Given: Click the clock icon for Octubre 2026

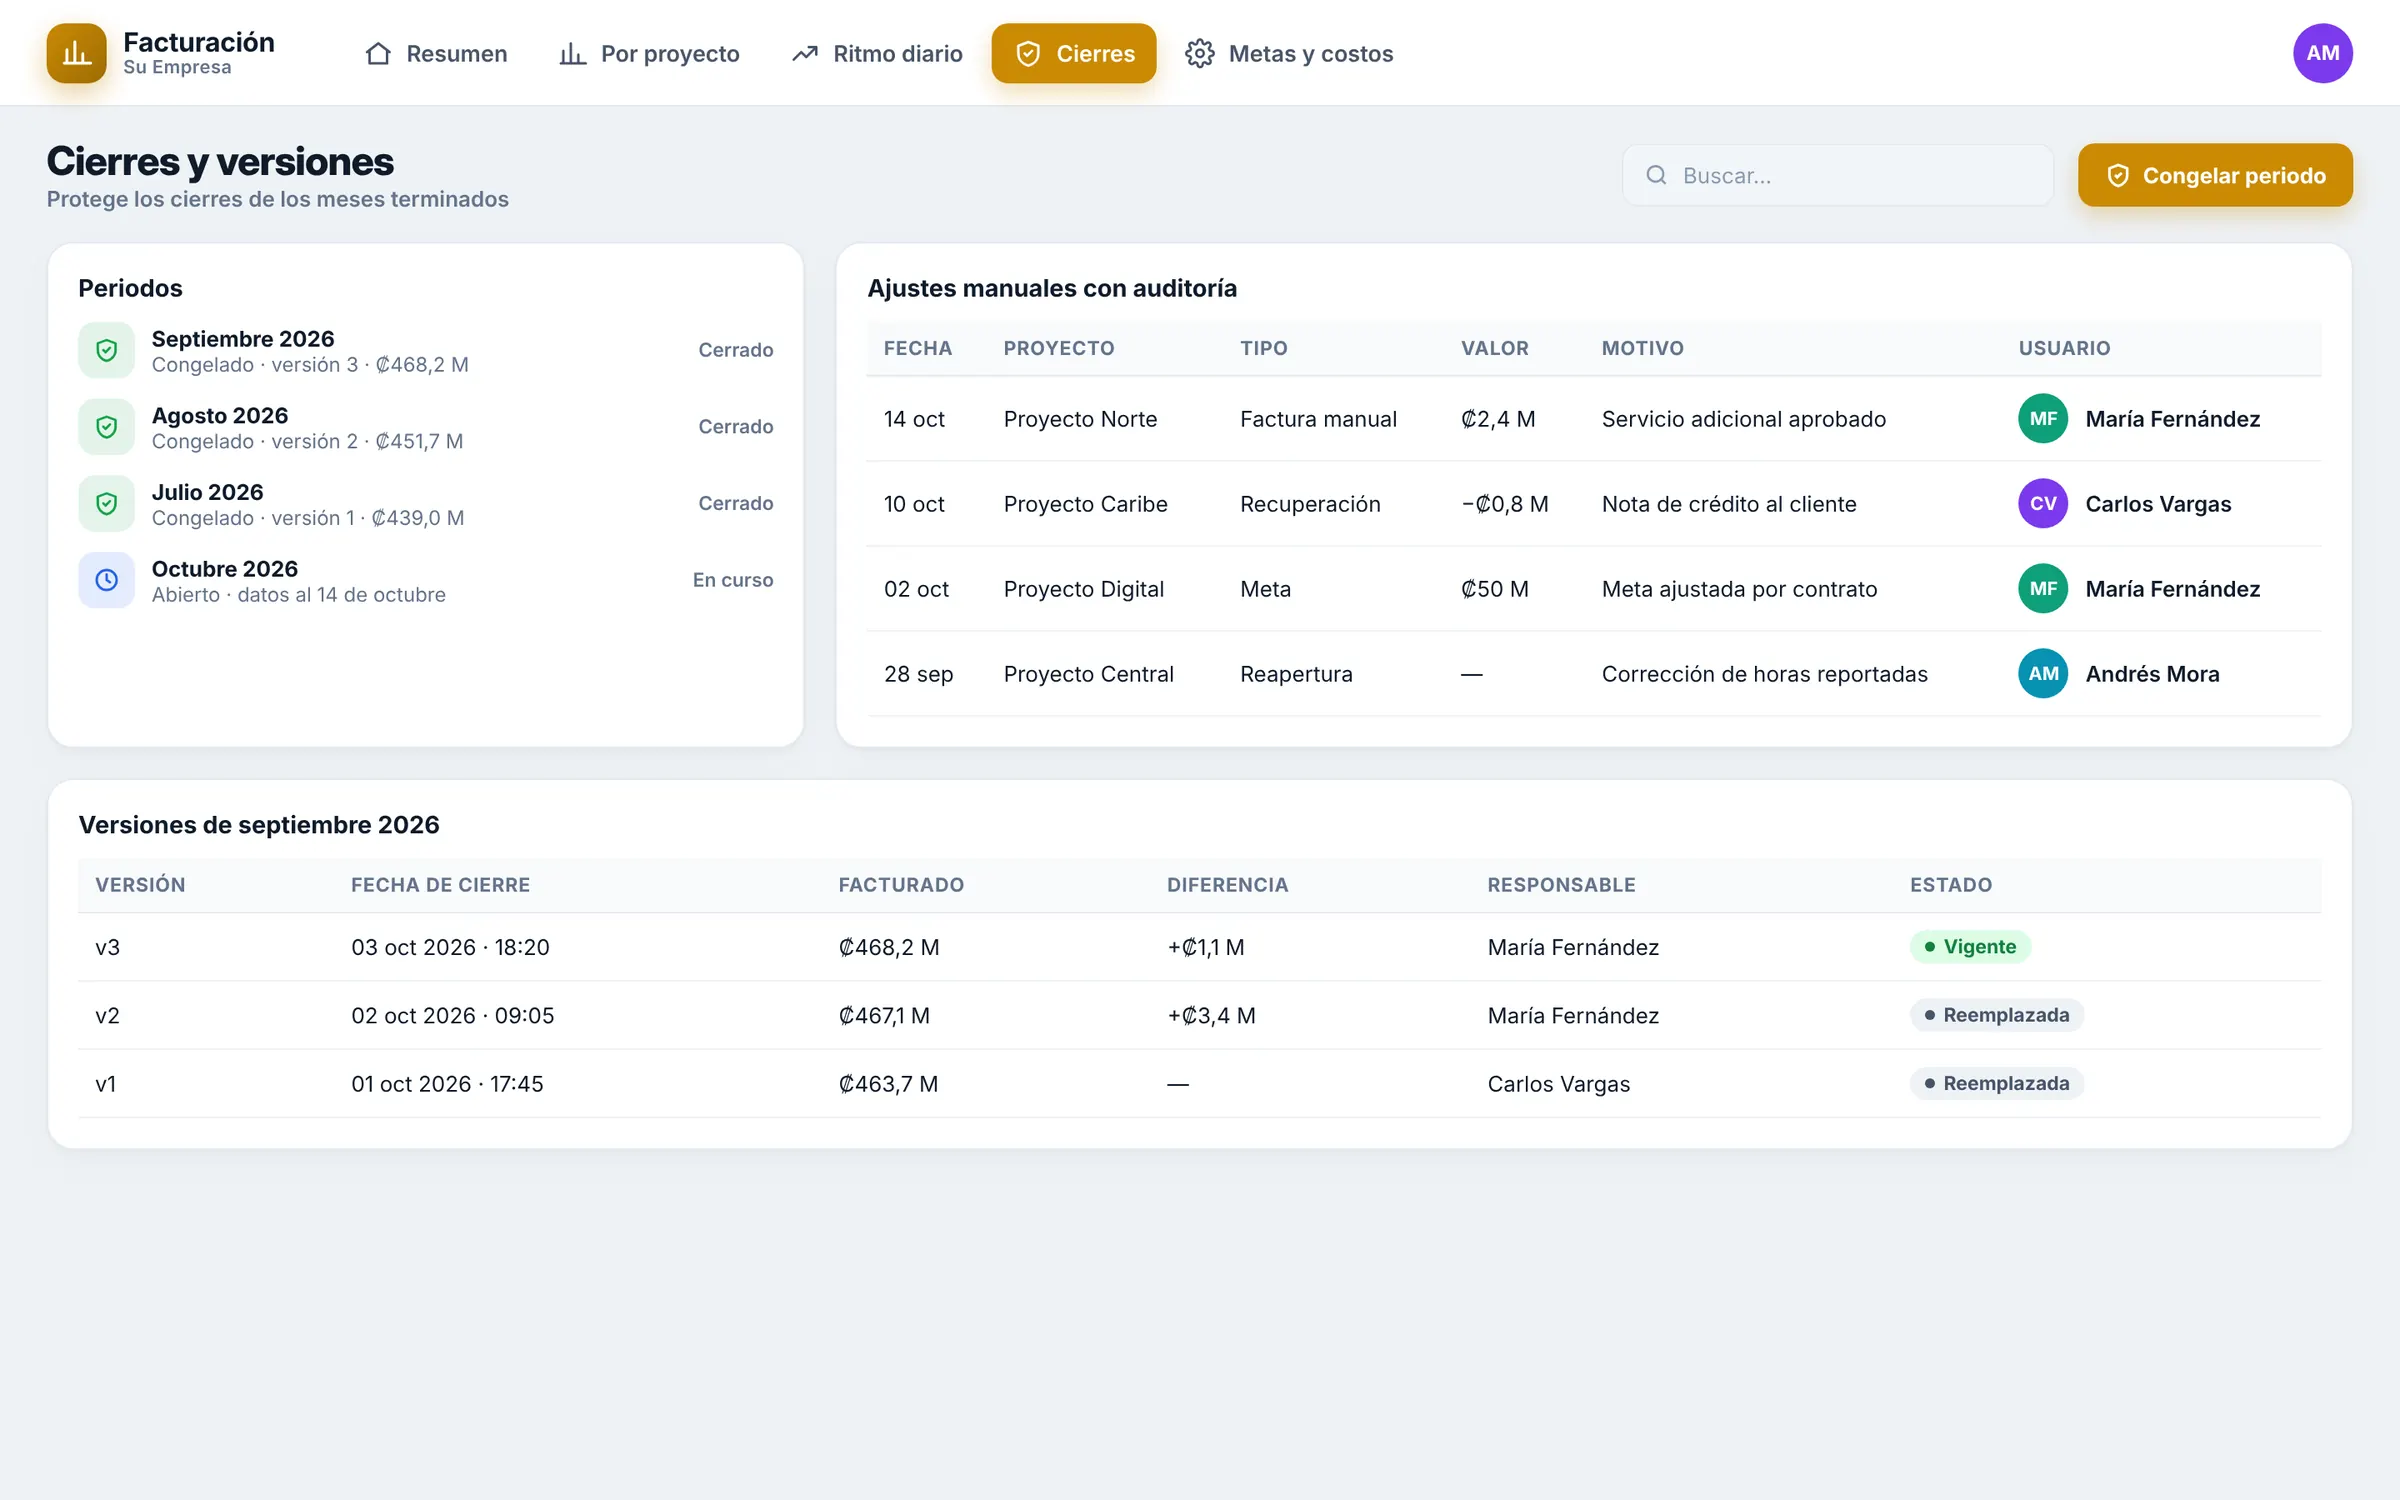Looking at the screenshot, I should coord(107,580).
